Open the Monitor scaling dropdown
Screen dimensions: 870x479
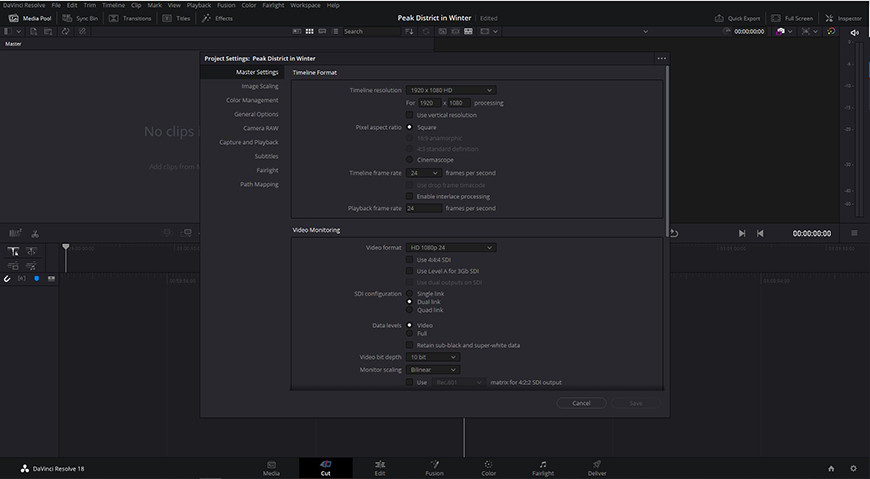(x=433, y=370)
